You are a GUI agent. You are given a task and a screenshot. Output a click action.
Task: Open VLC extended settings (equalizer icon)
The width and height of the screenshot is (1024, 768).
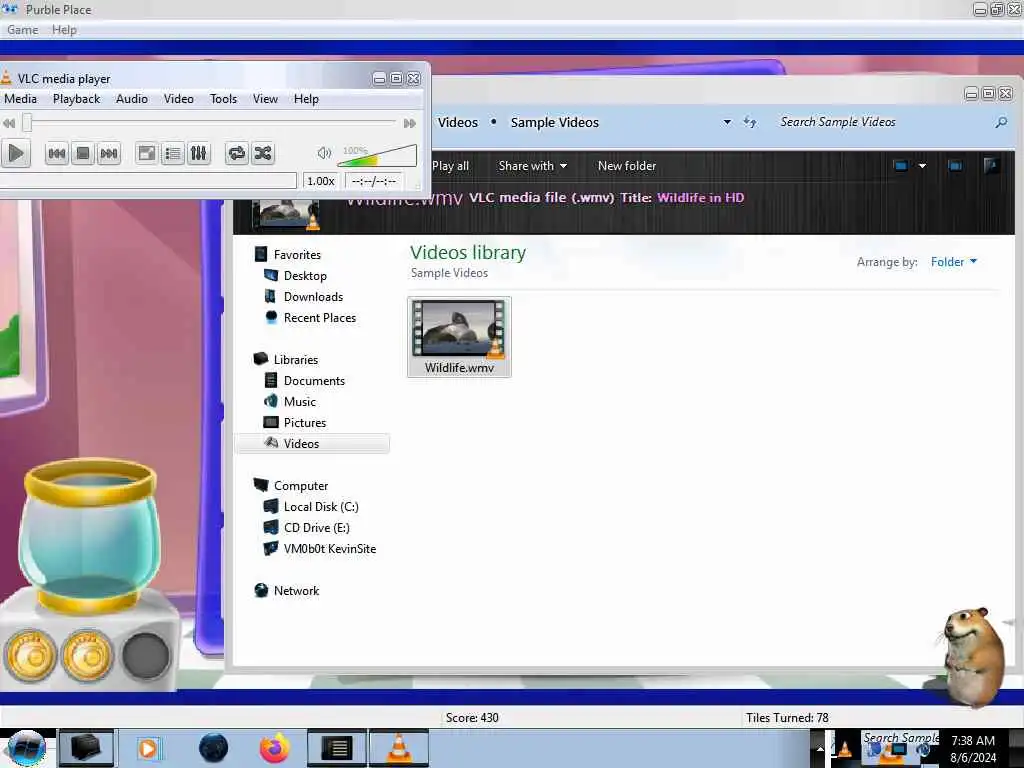click(x=199, y=153)
